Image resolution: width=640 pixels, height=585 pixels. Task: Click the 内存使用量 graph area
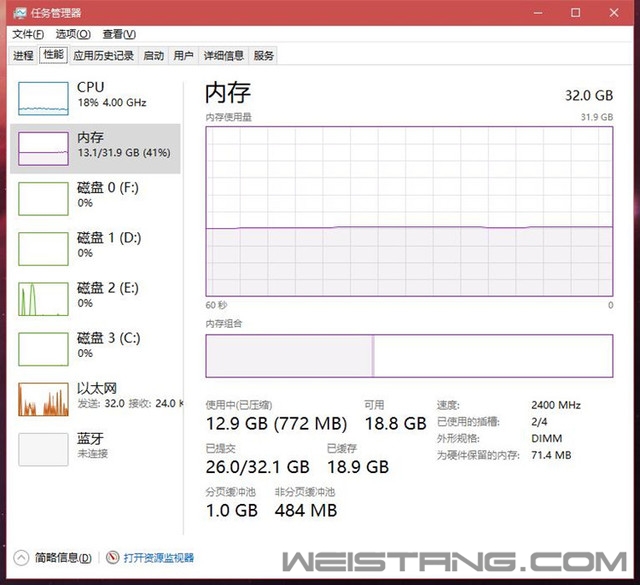click(409, 211)
